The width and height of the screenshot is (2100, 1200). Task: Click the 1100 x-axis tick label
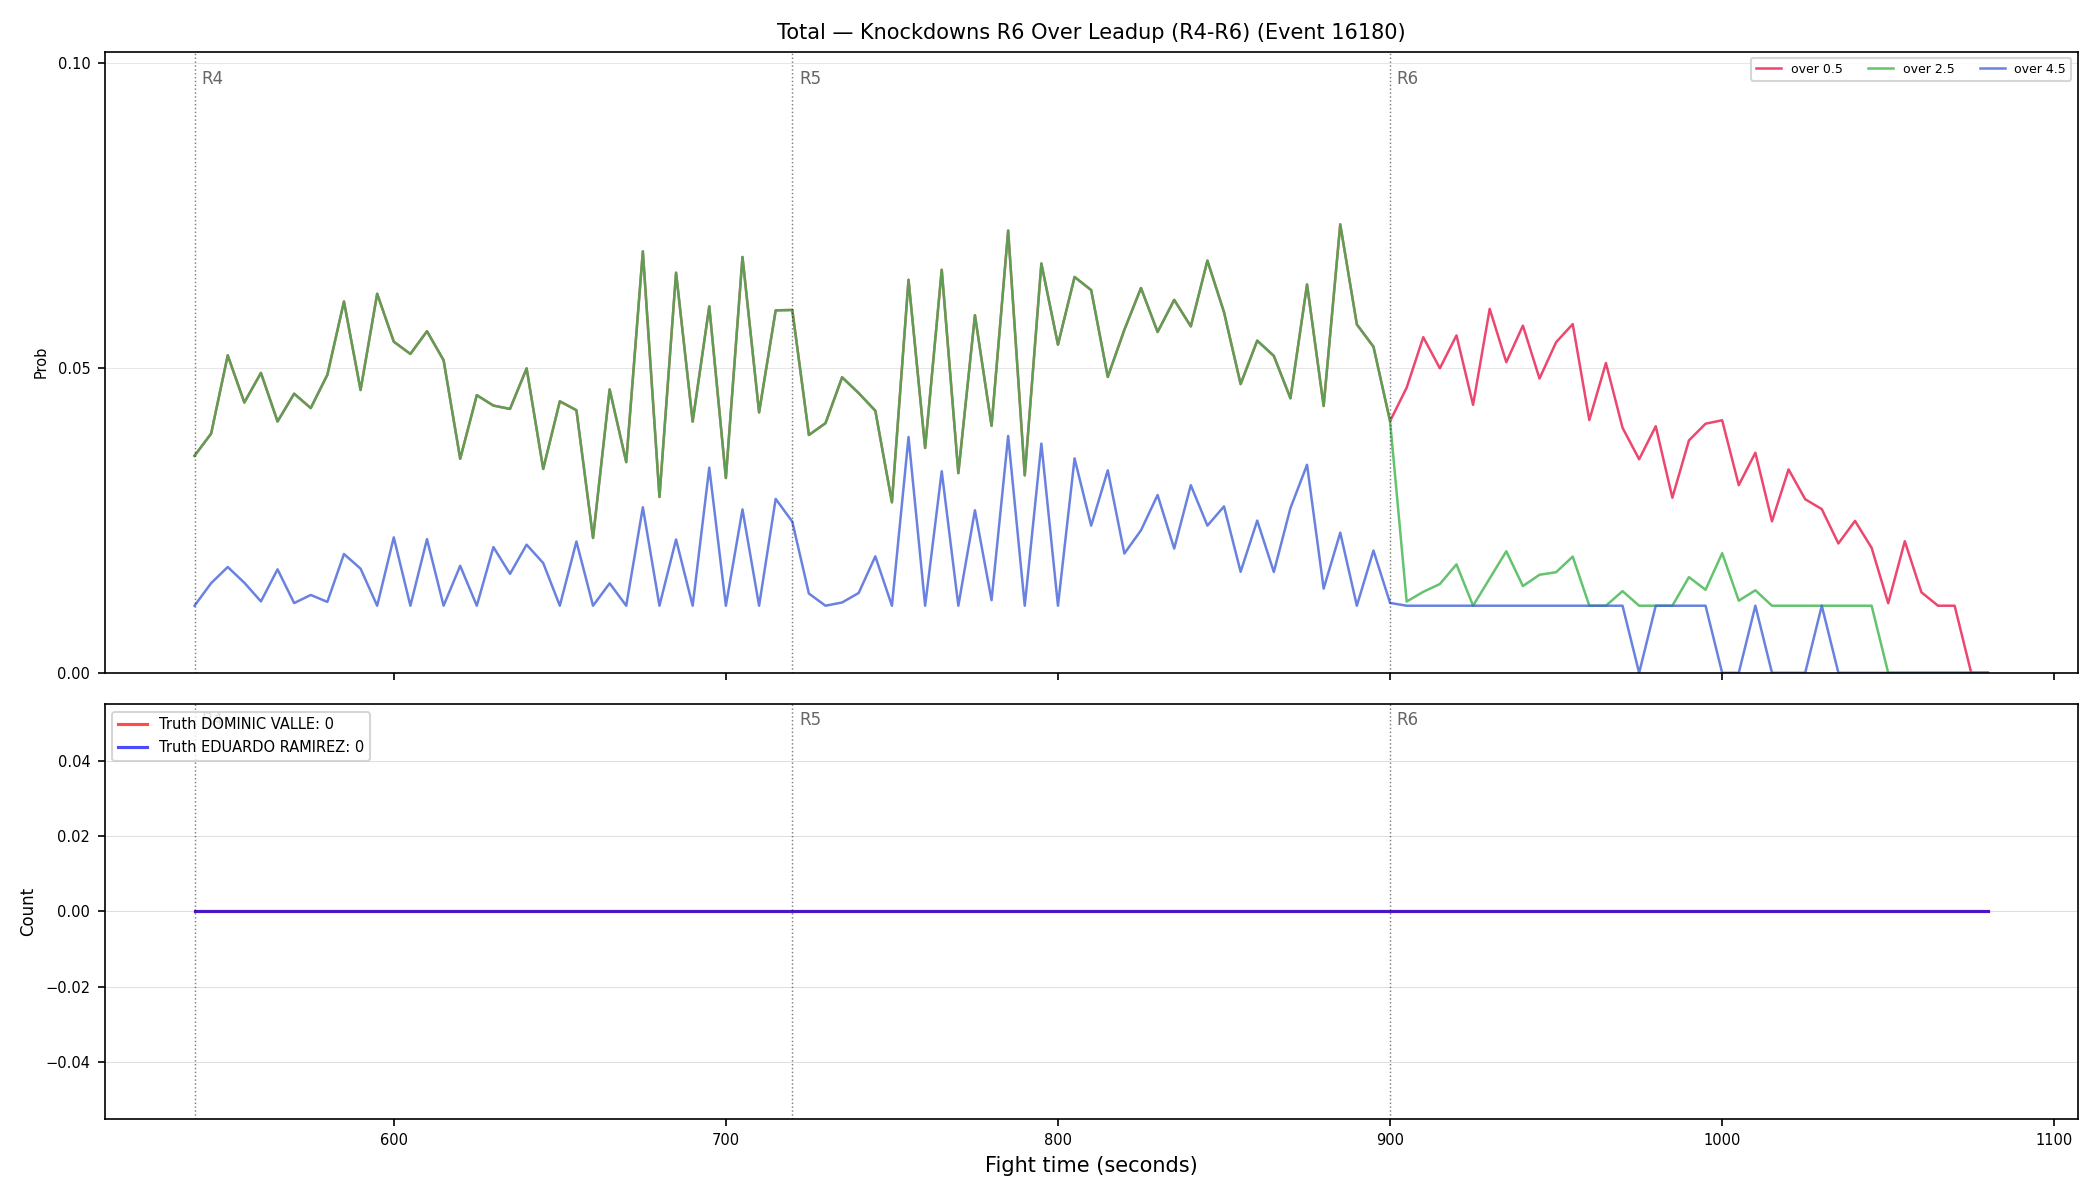[2054, 1140]
